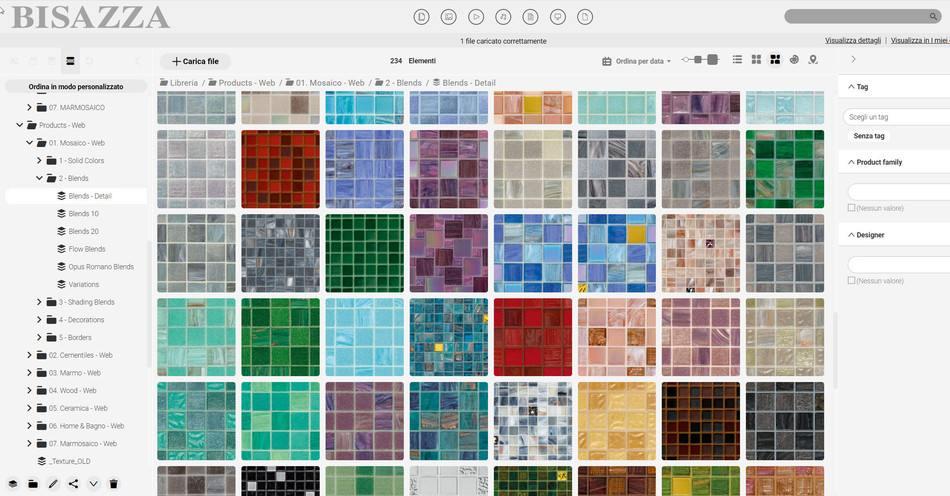
Task: Click the stacked-panel tree view icon
Action: pos(70,61)
